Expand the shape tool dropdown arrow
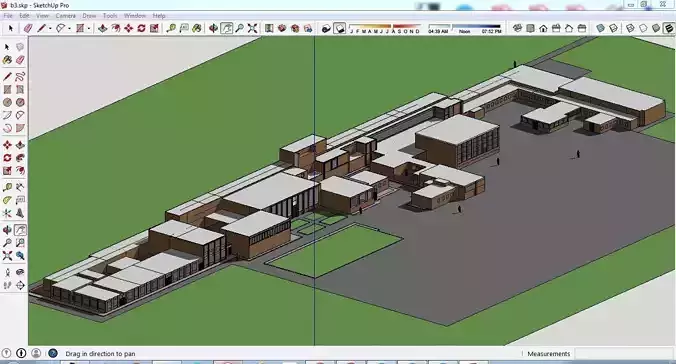 click(x=89, y=28)
